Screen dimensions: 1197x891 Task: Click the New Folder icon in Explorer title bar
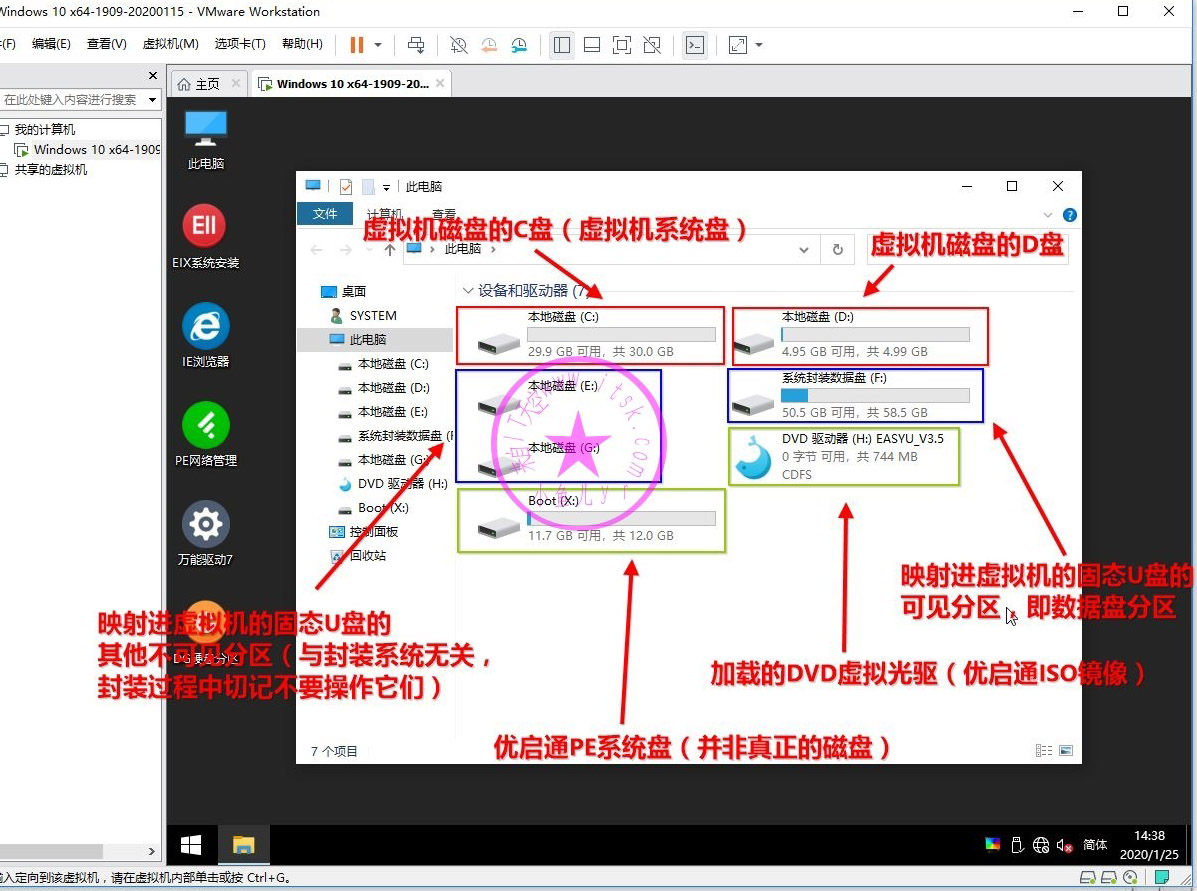point(368,186)
